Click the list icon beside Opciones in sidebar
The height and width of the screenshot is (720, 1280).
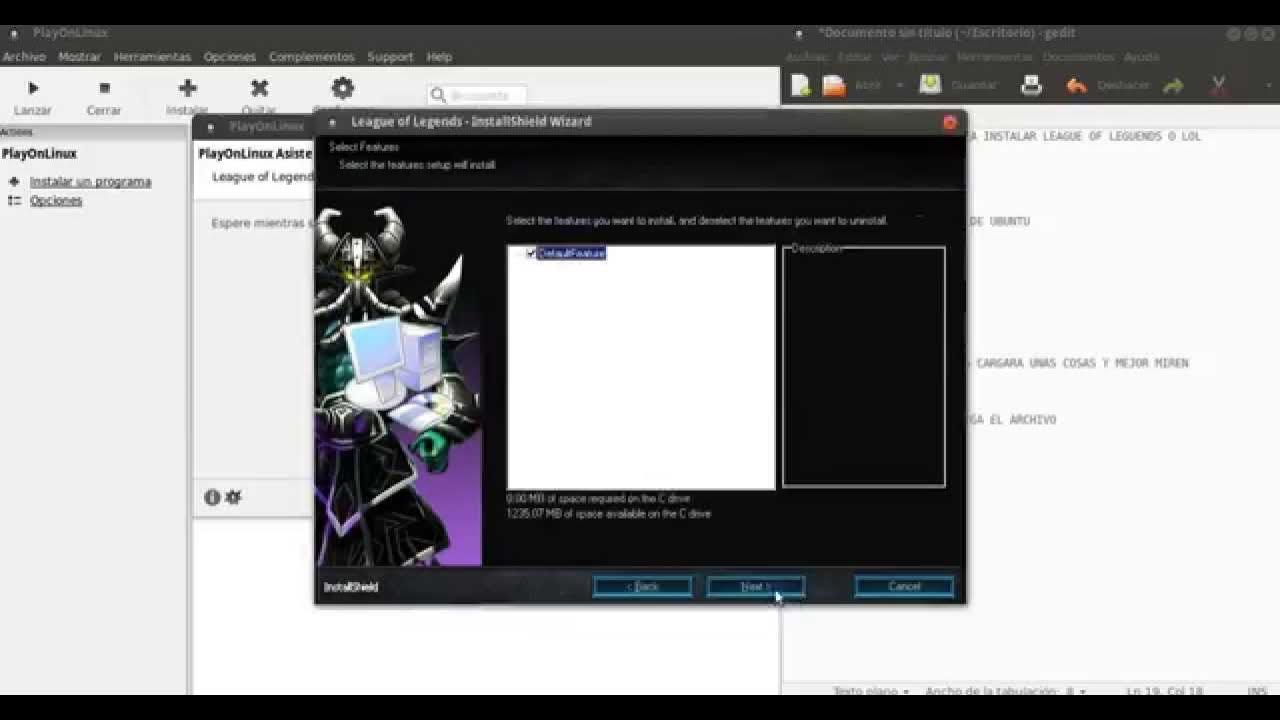pyautogui.click(x=14, y=200)
